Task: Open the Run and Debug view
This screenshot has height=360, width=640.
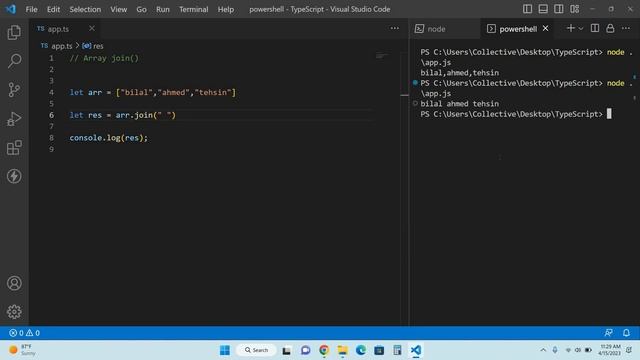Action: pyautogui.click(x=14, y=119)
